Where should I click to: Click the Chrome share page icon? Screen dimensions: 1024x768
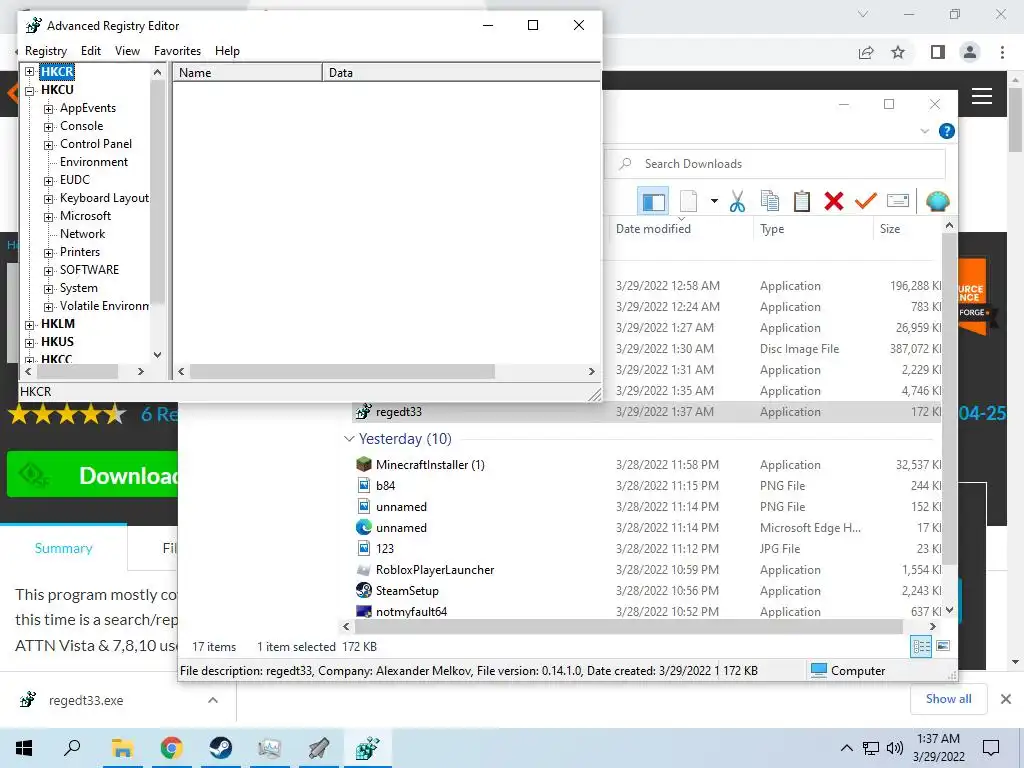point(866,52)
